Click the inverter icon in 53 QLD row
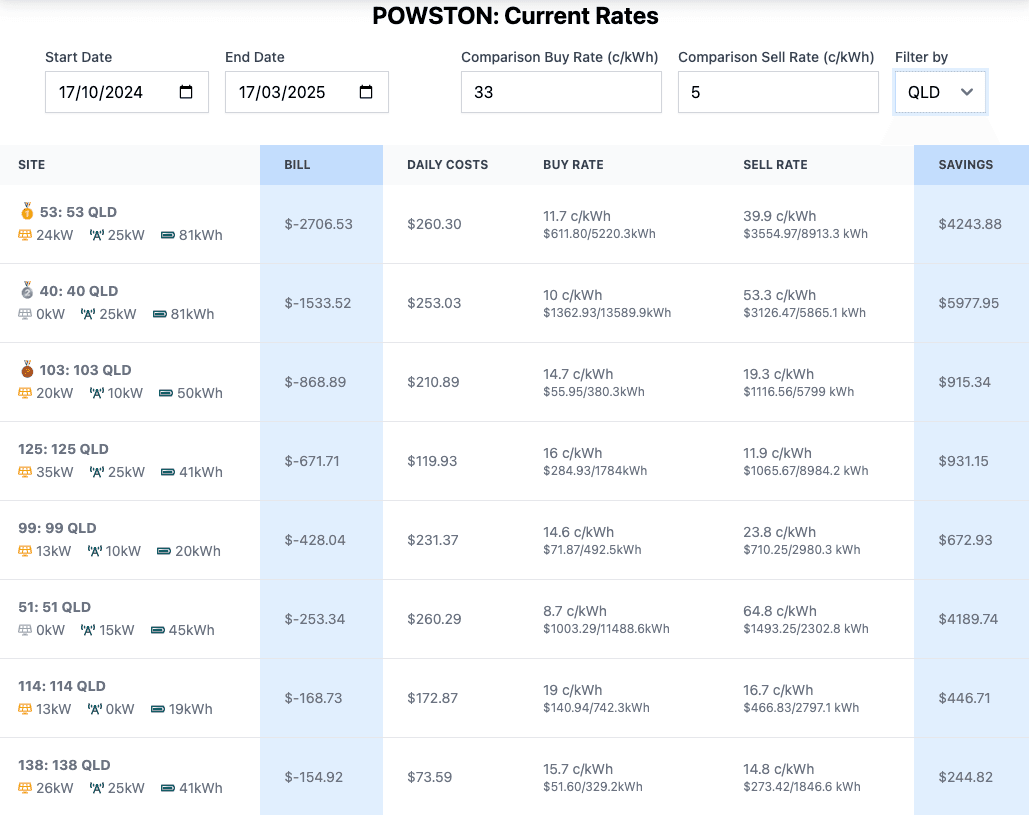This screenshot has width=1029, height=815. [96, 235]
